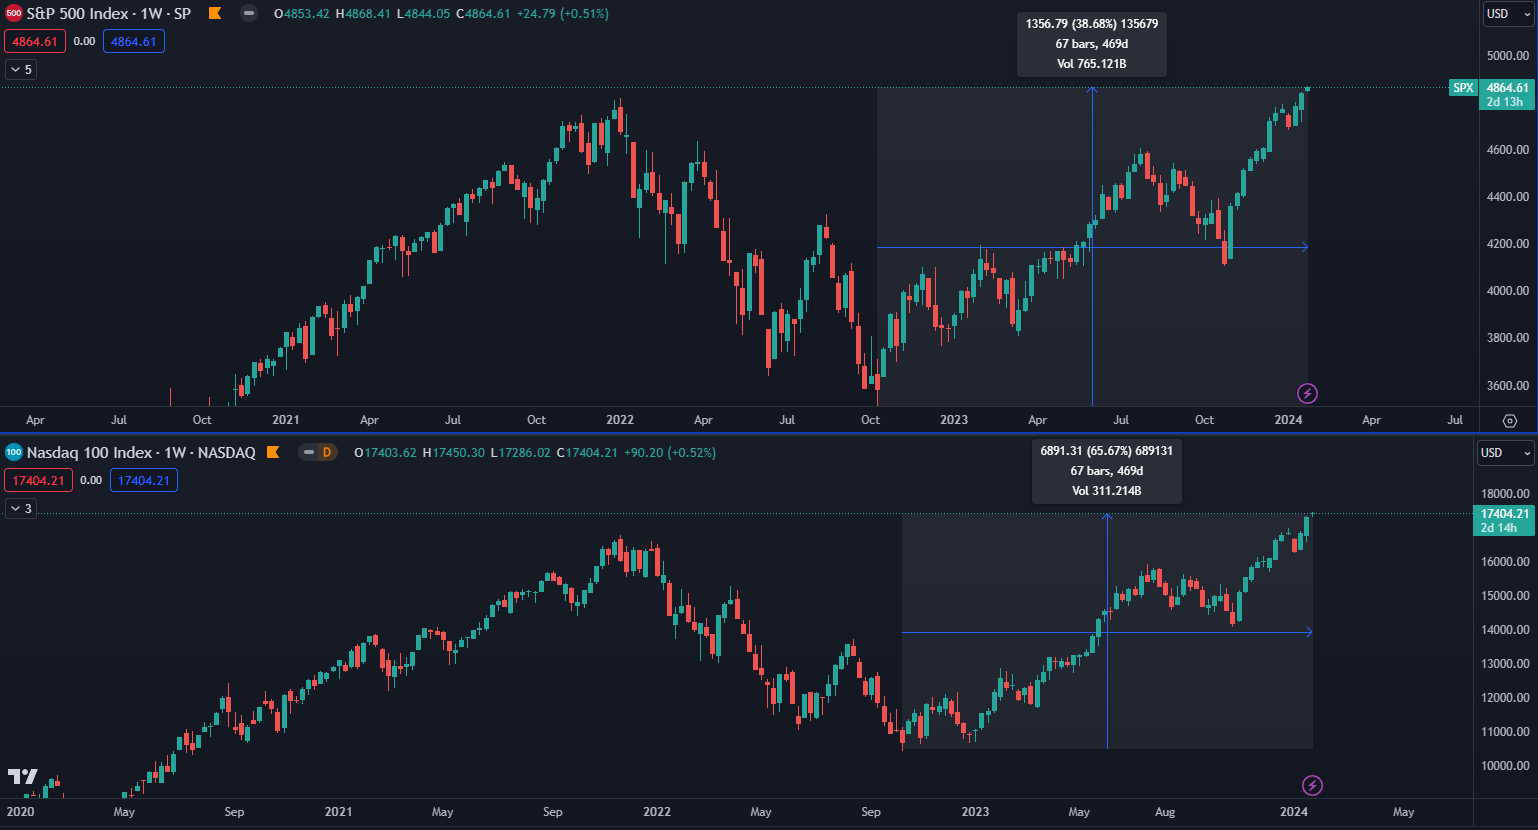Screen dimensions: 1538x830
Task: Click the SPX label on the price scale
Action: pyautogui.click(x=1463, y=88)
